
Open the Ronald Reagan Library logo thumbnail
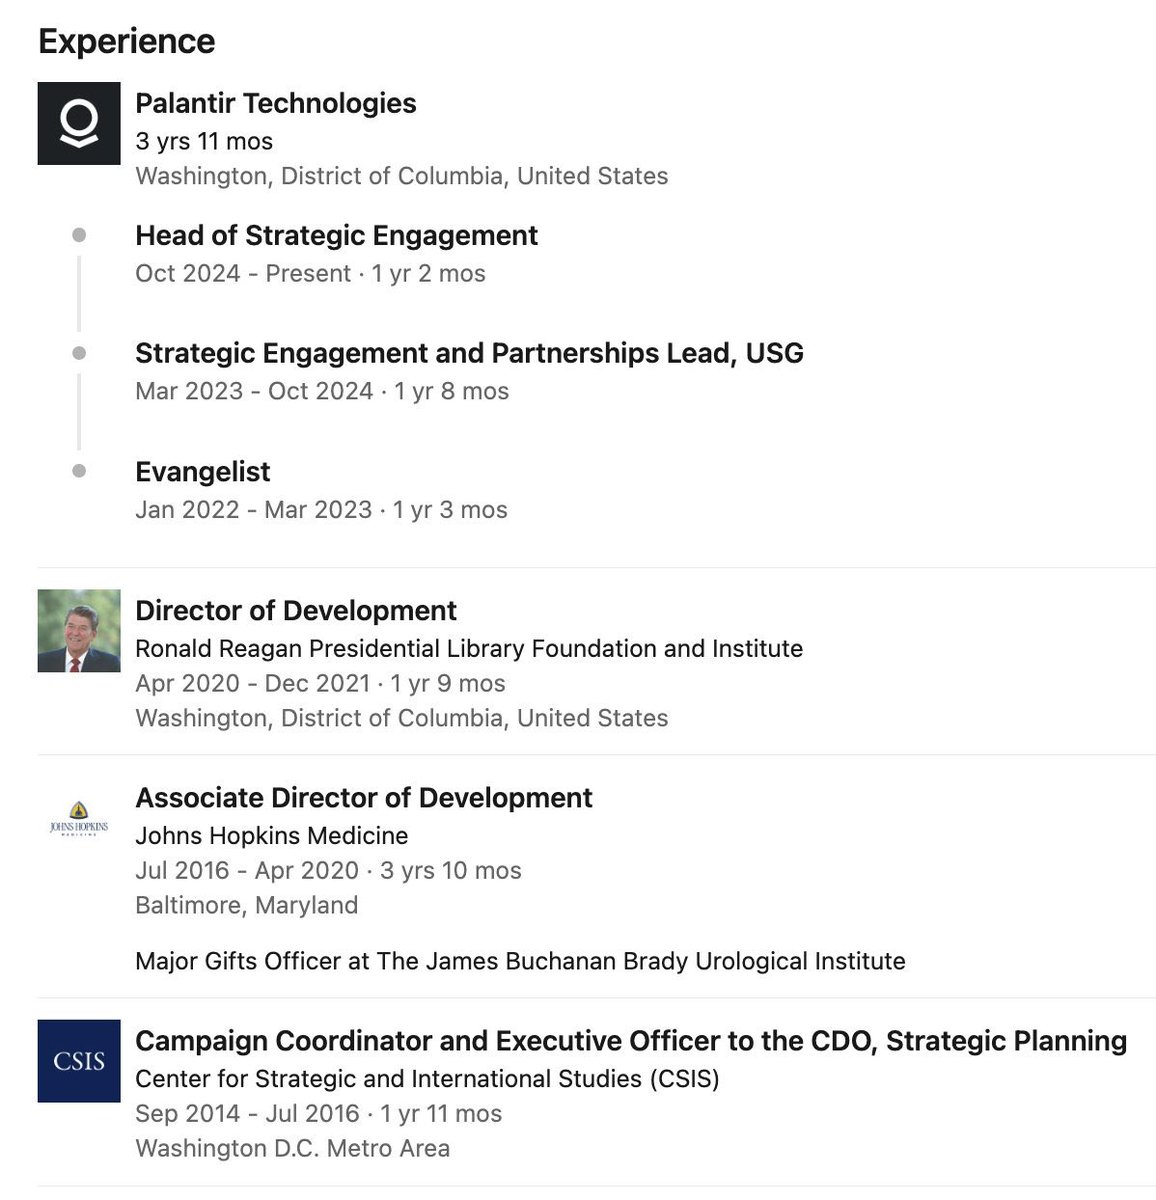pyautogui.click(x=79, y=631)
